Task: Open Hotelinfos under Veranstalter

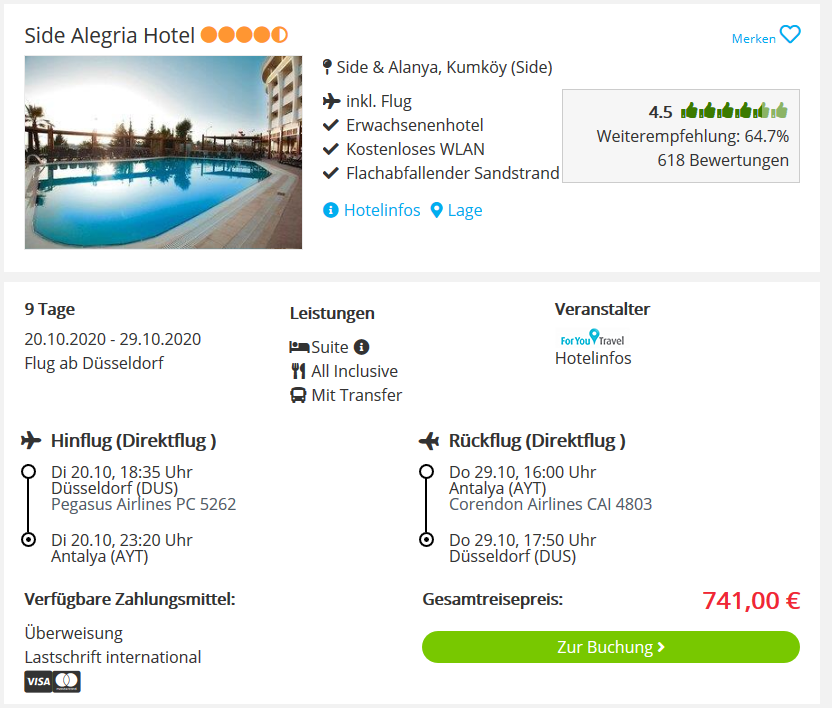Action: (593, 358)
